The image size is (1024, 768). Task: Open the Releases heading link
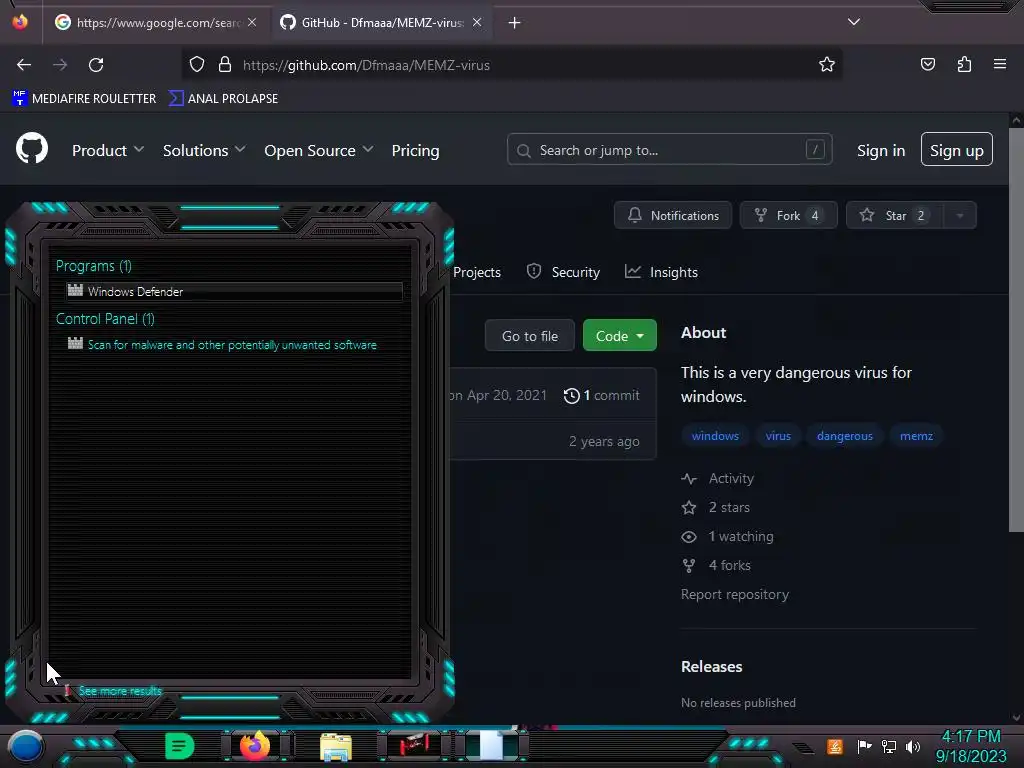711,667
